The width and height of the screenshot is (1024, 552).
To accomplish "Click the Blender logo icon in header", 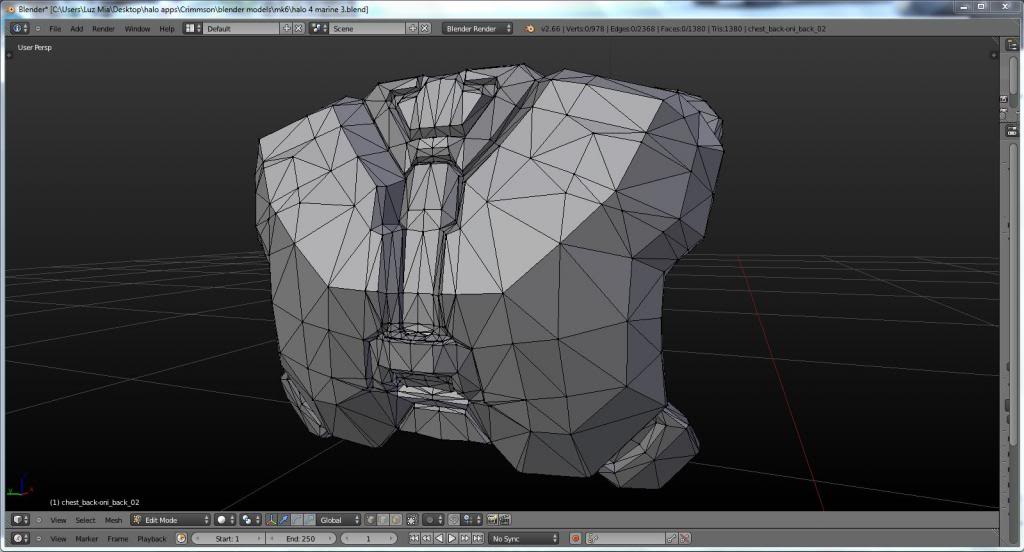I will point(530,28).
